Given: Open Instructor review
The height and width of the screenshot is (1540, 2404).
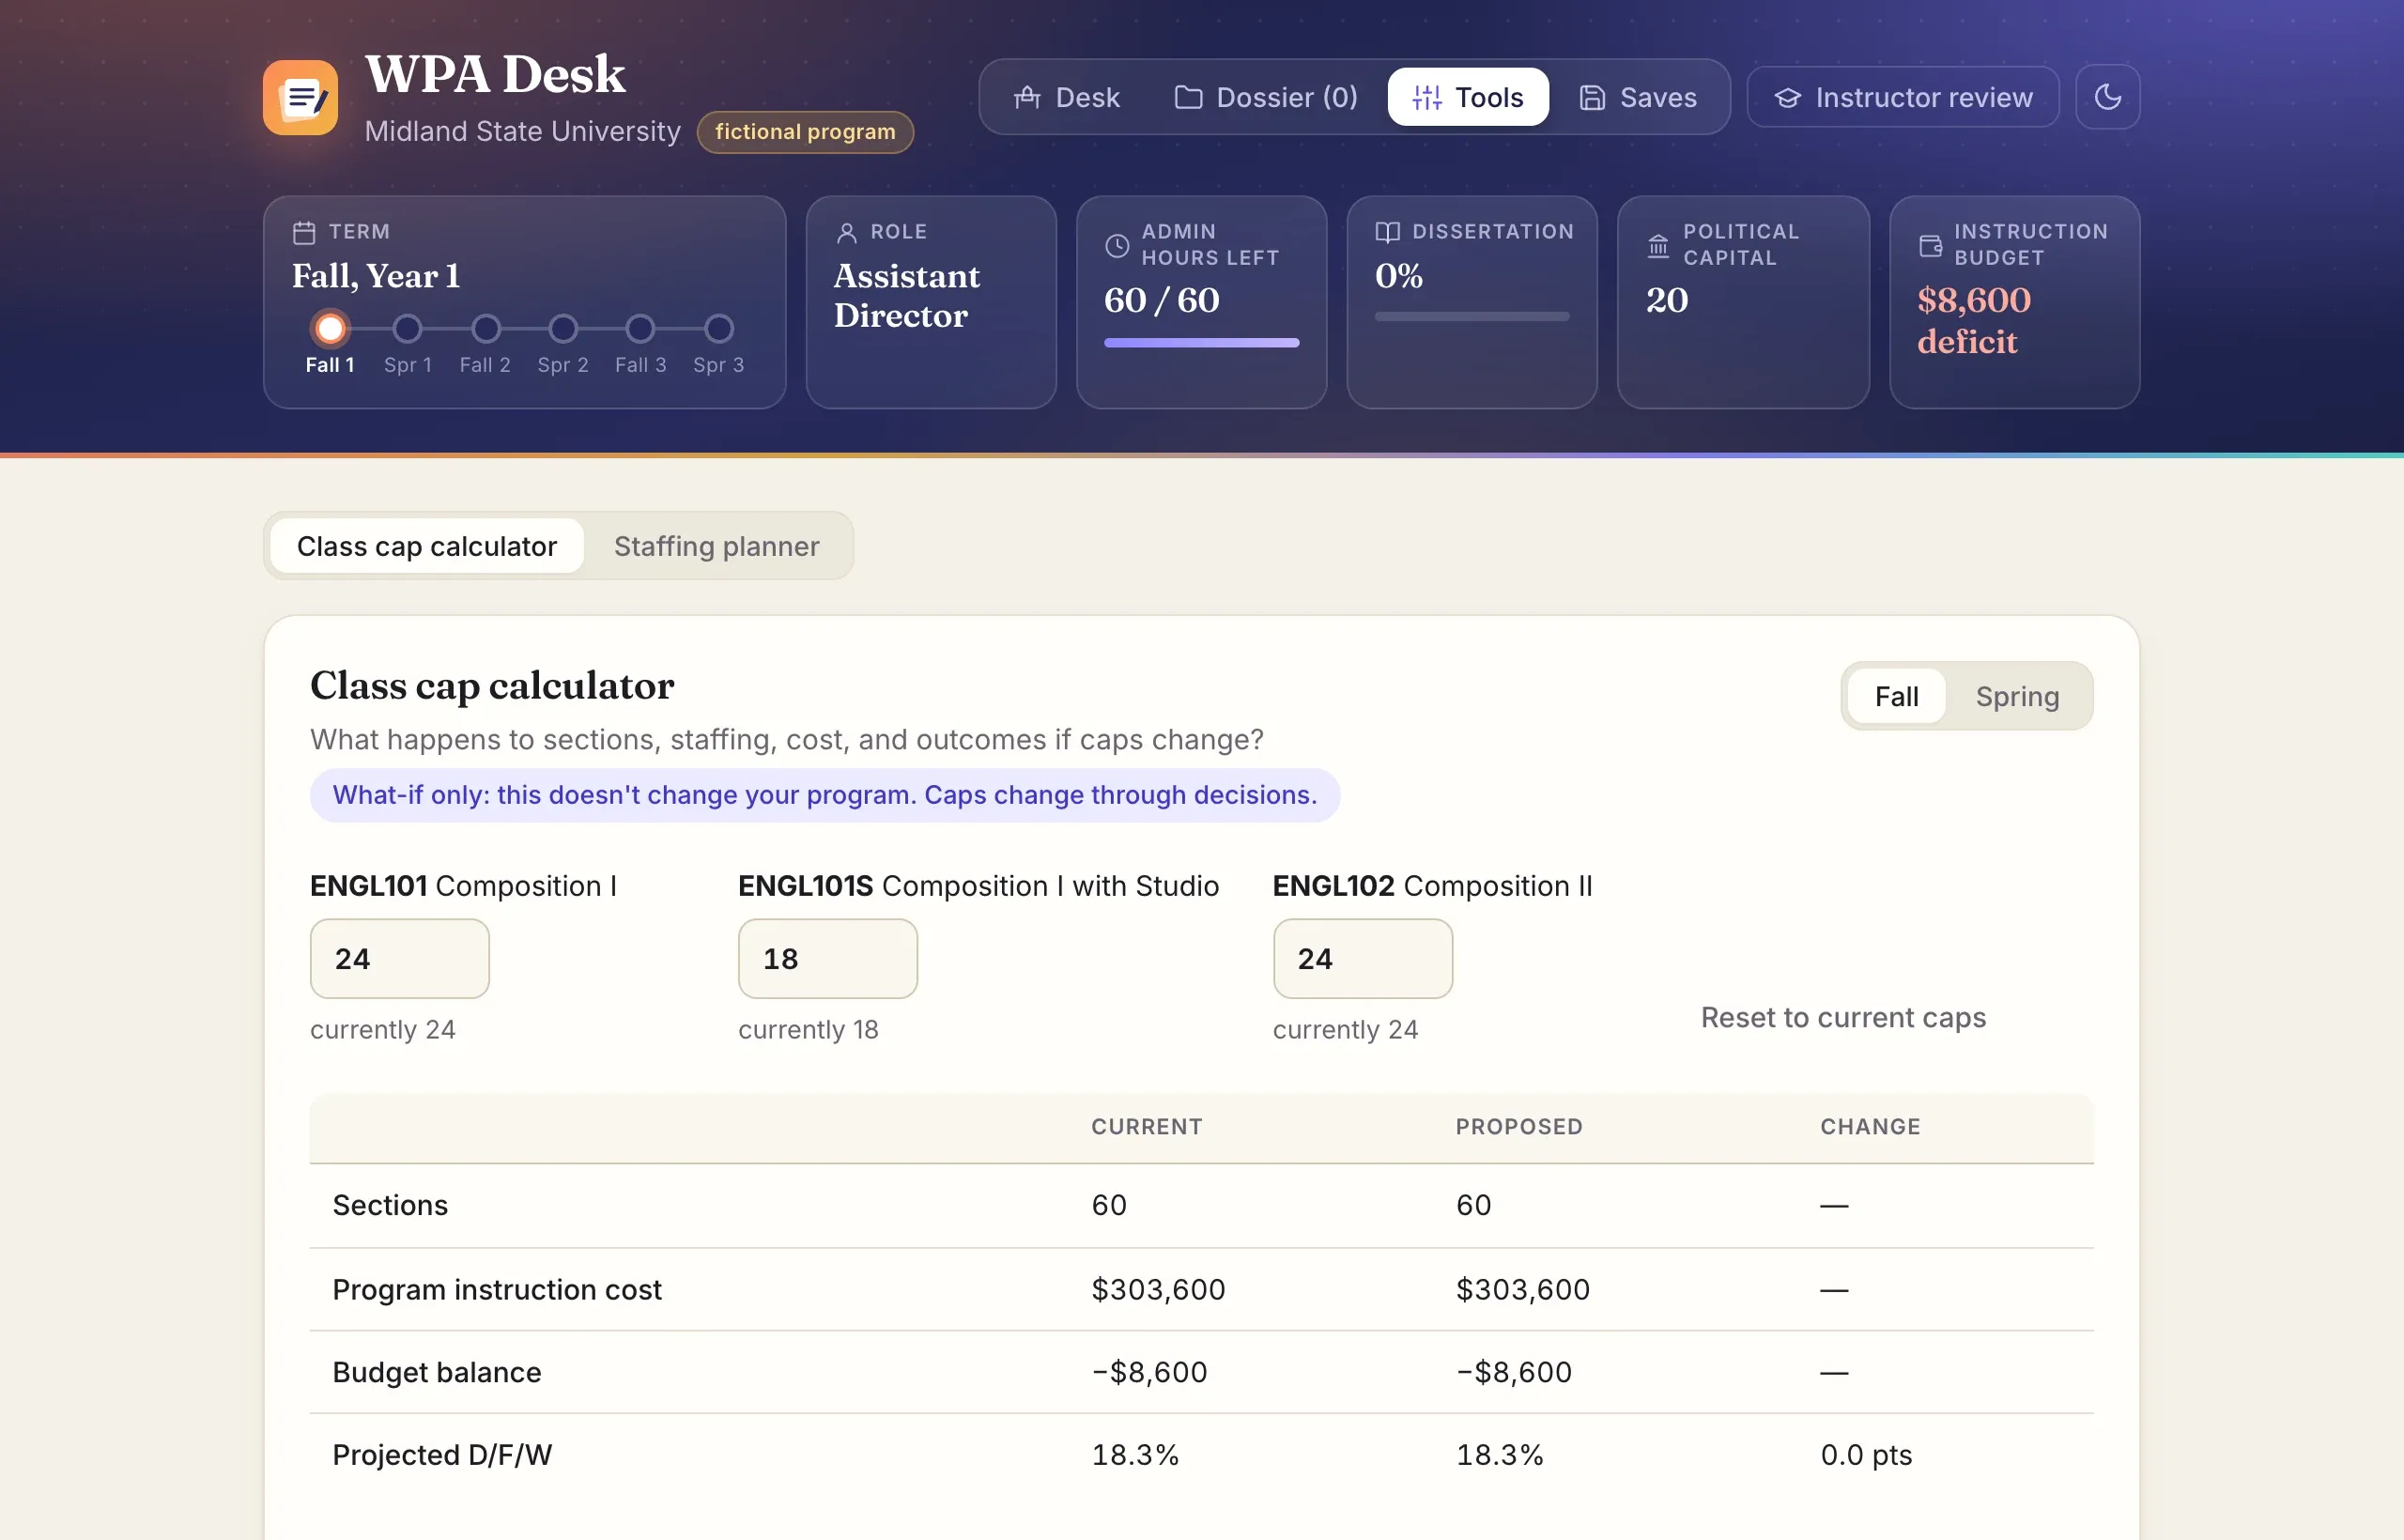Looking at the screenshot, I should coord(1903,97).
